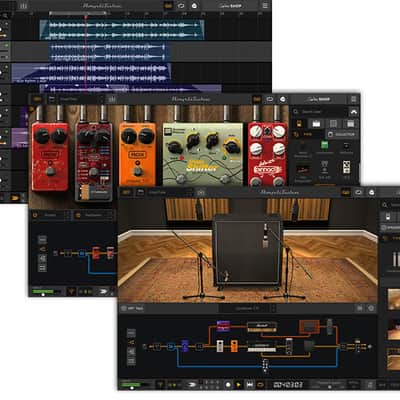Click the cloud icon next to the gear search field

coord(353,112)
